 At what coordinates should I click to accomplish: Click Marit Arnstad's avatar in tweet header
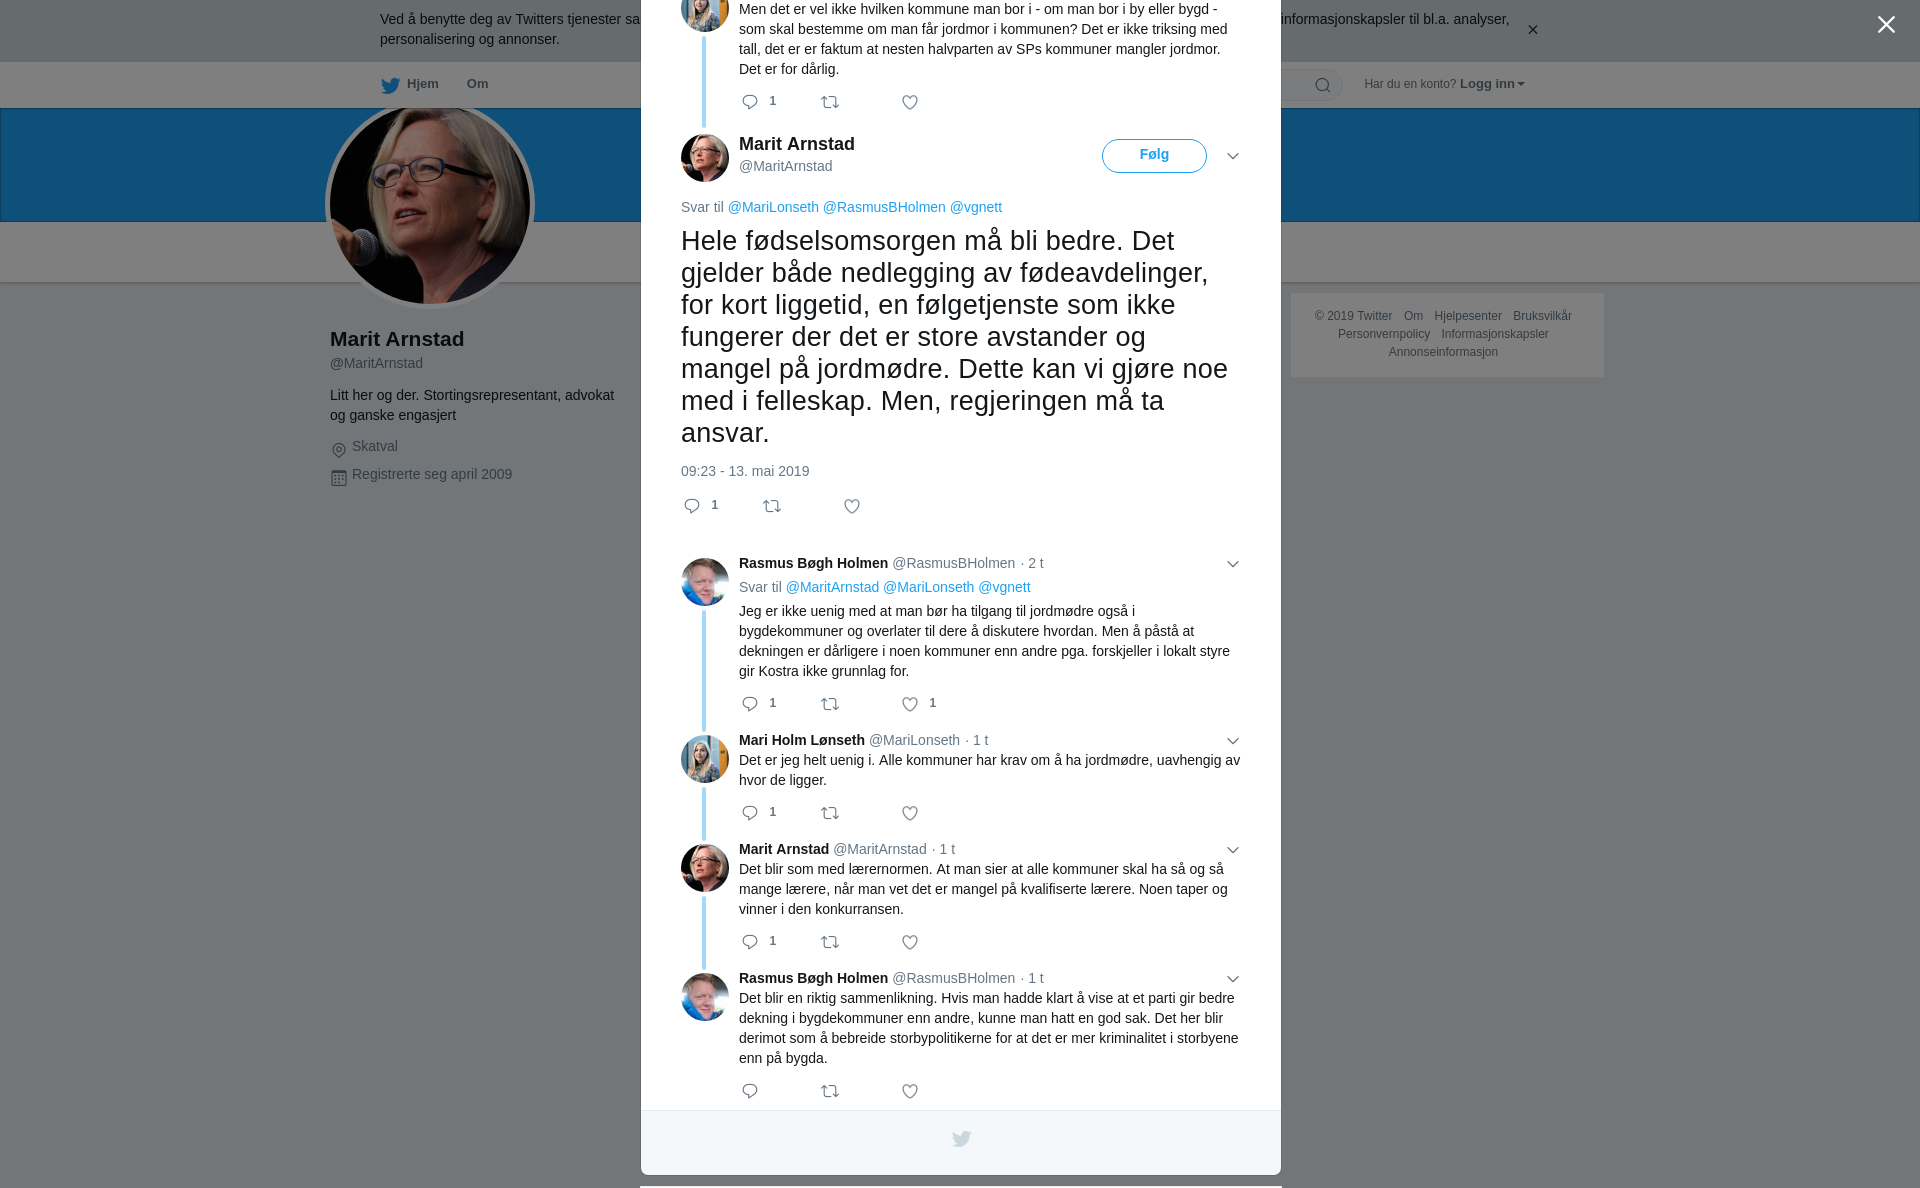tap(705, 158)
